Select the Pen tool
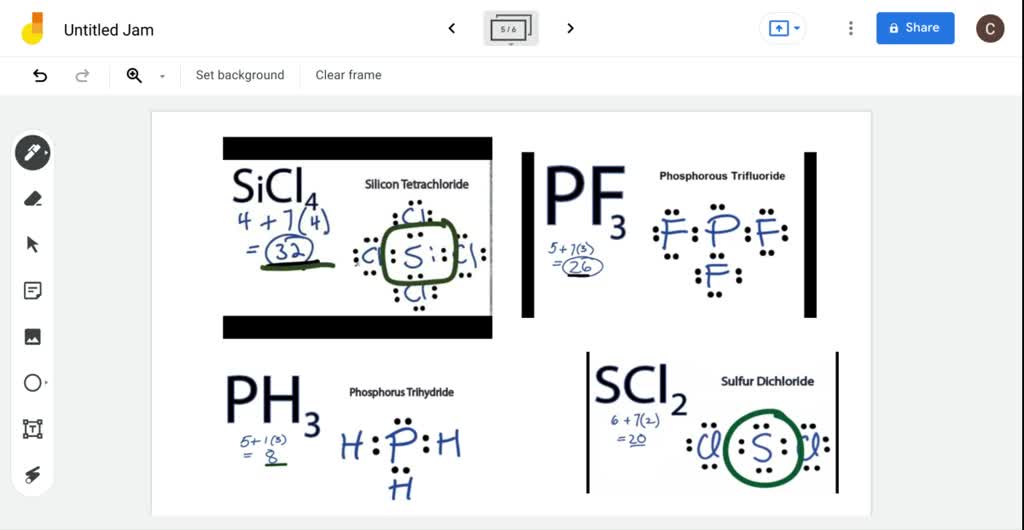Viewport: 1024px width, 530px height. pyautogui.click(x=32, y=153)
